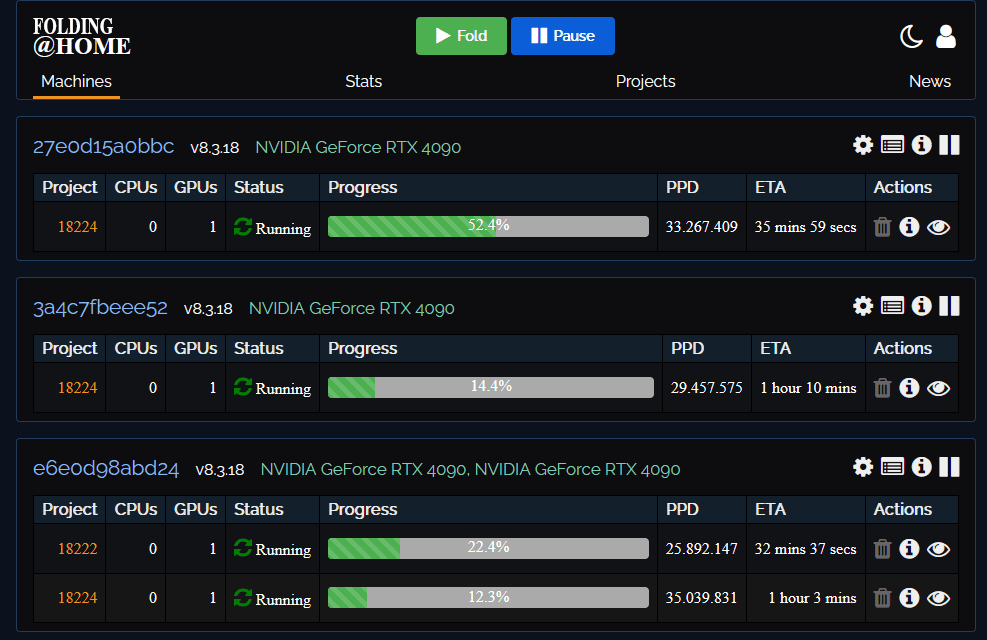The image size is (987, 640).
Task: Switch to the News tab
Action: tap(930, 81)
